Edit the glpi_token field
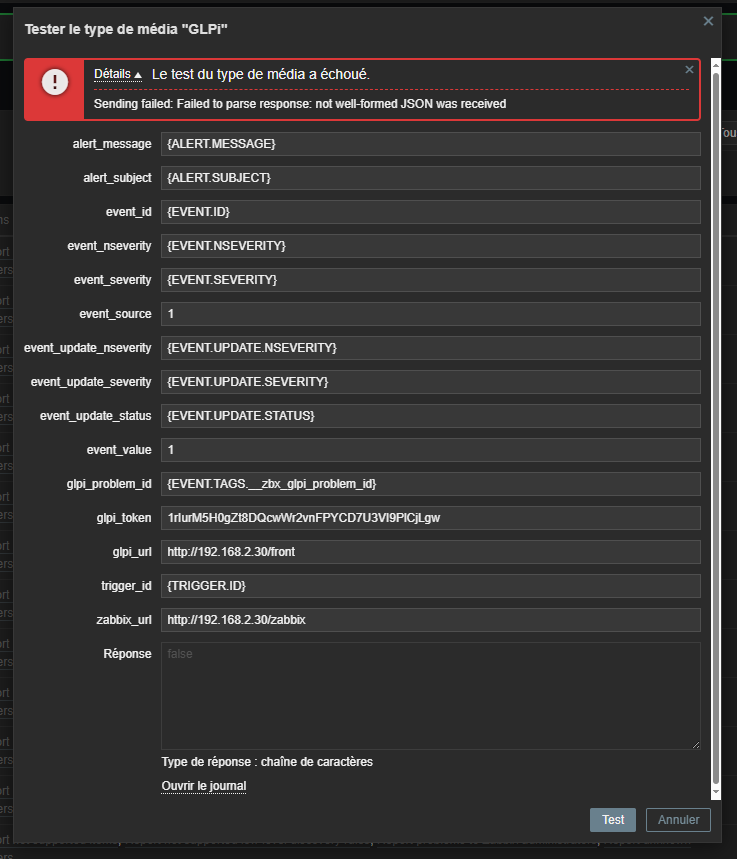This screenshot has height=859, width=737. click(x=430, y=518)
